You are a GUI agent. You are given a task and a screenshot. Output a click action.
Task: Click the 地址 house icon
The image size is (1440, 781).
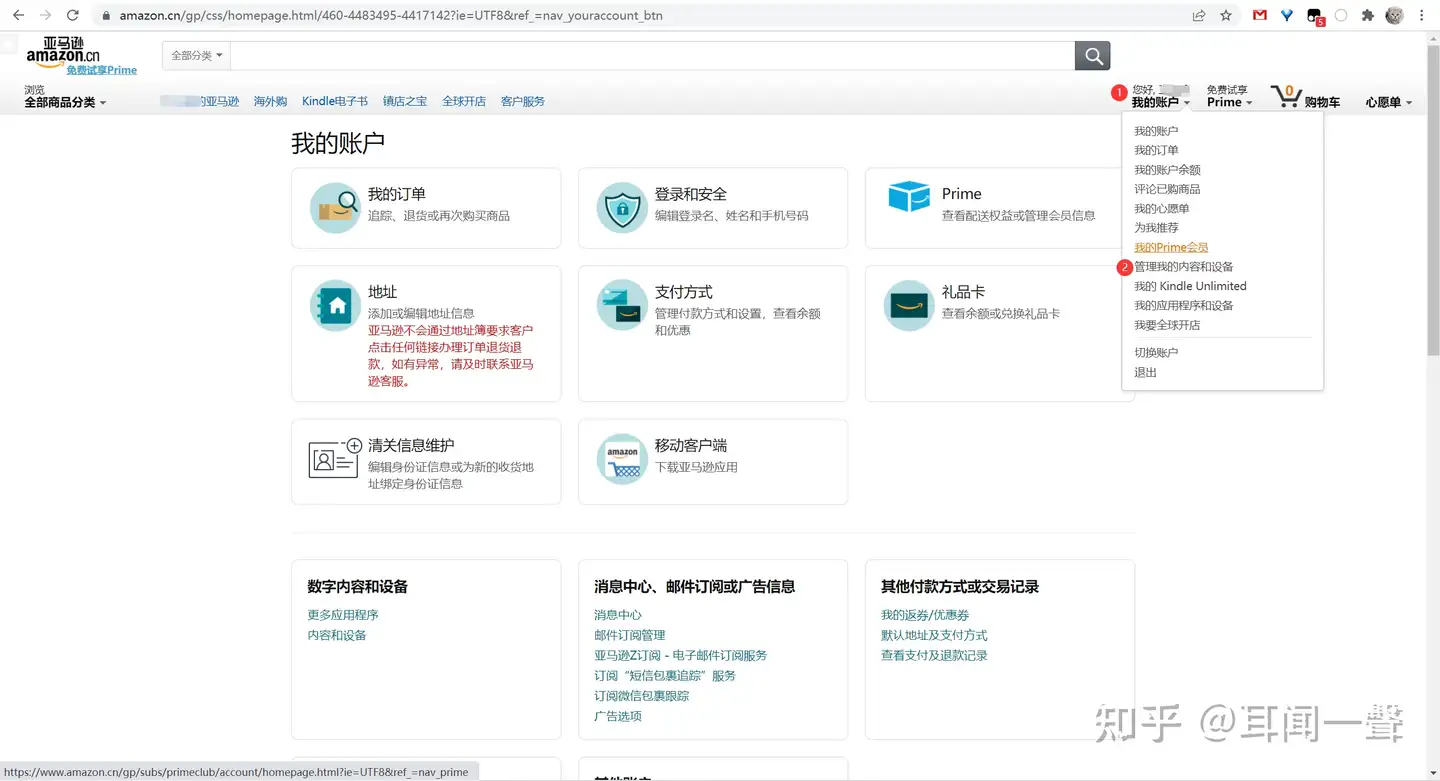pos(334,306)
